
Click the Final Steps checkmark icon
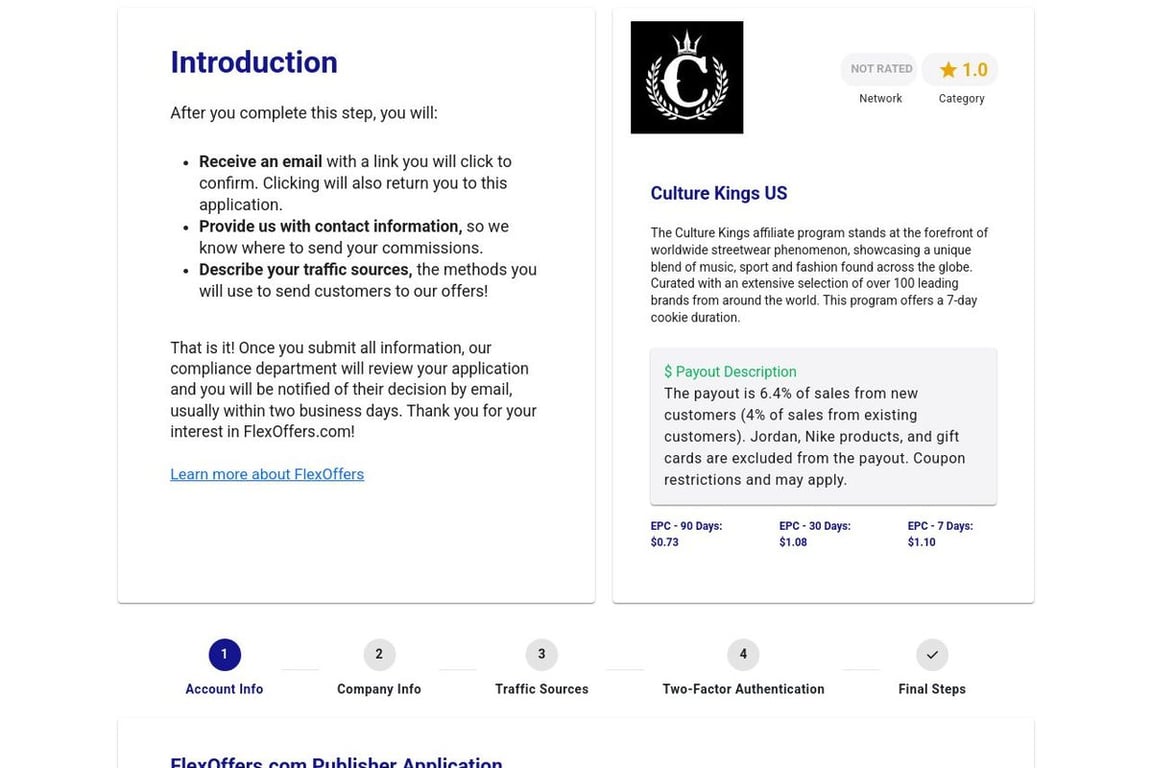pyautogui.click(x=932, y=654)
